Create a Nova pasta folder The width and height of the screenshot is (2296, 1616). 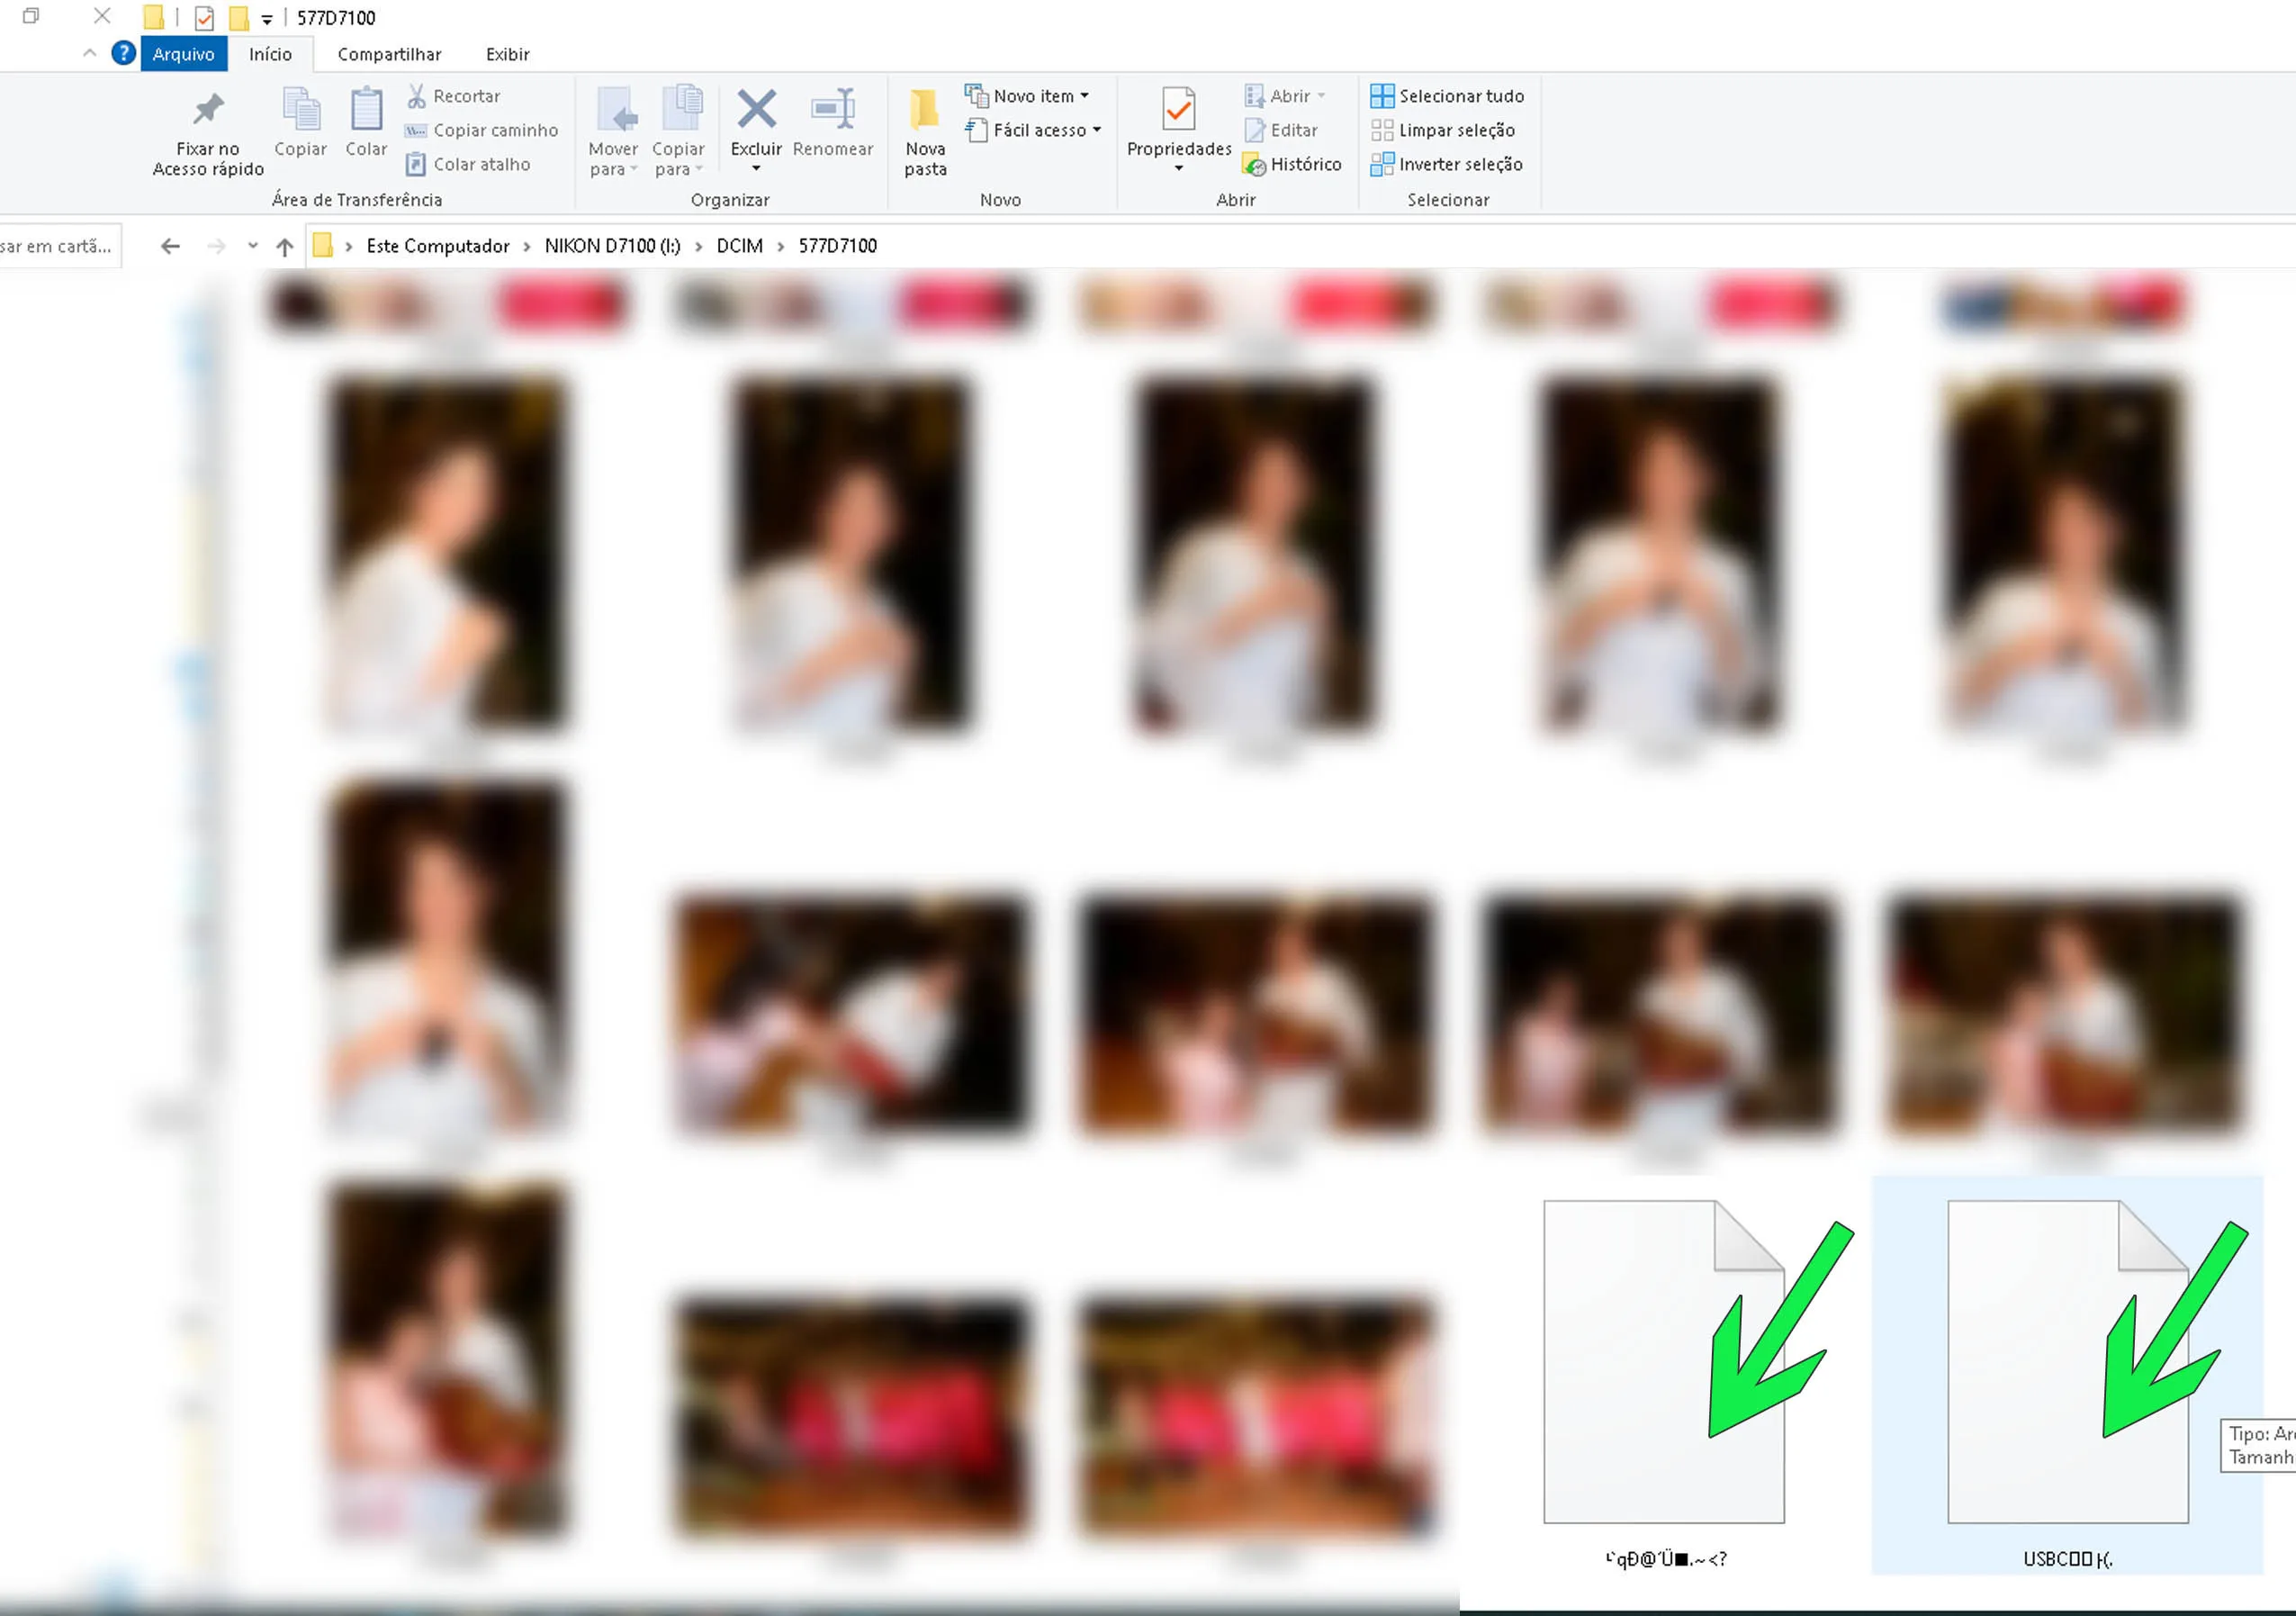925,110
